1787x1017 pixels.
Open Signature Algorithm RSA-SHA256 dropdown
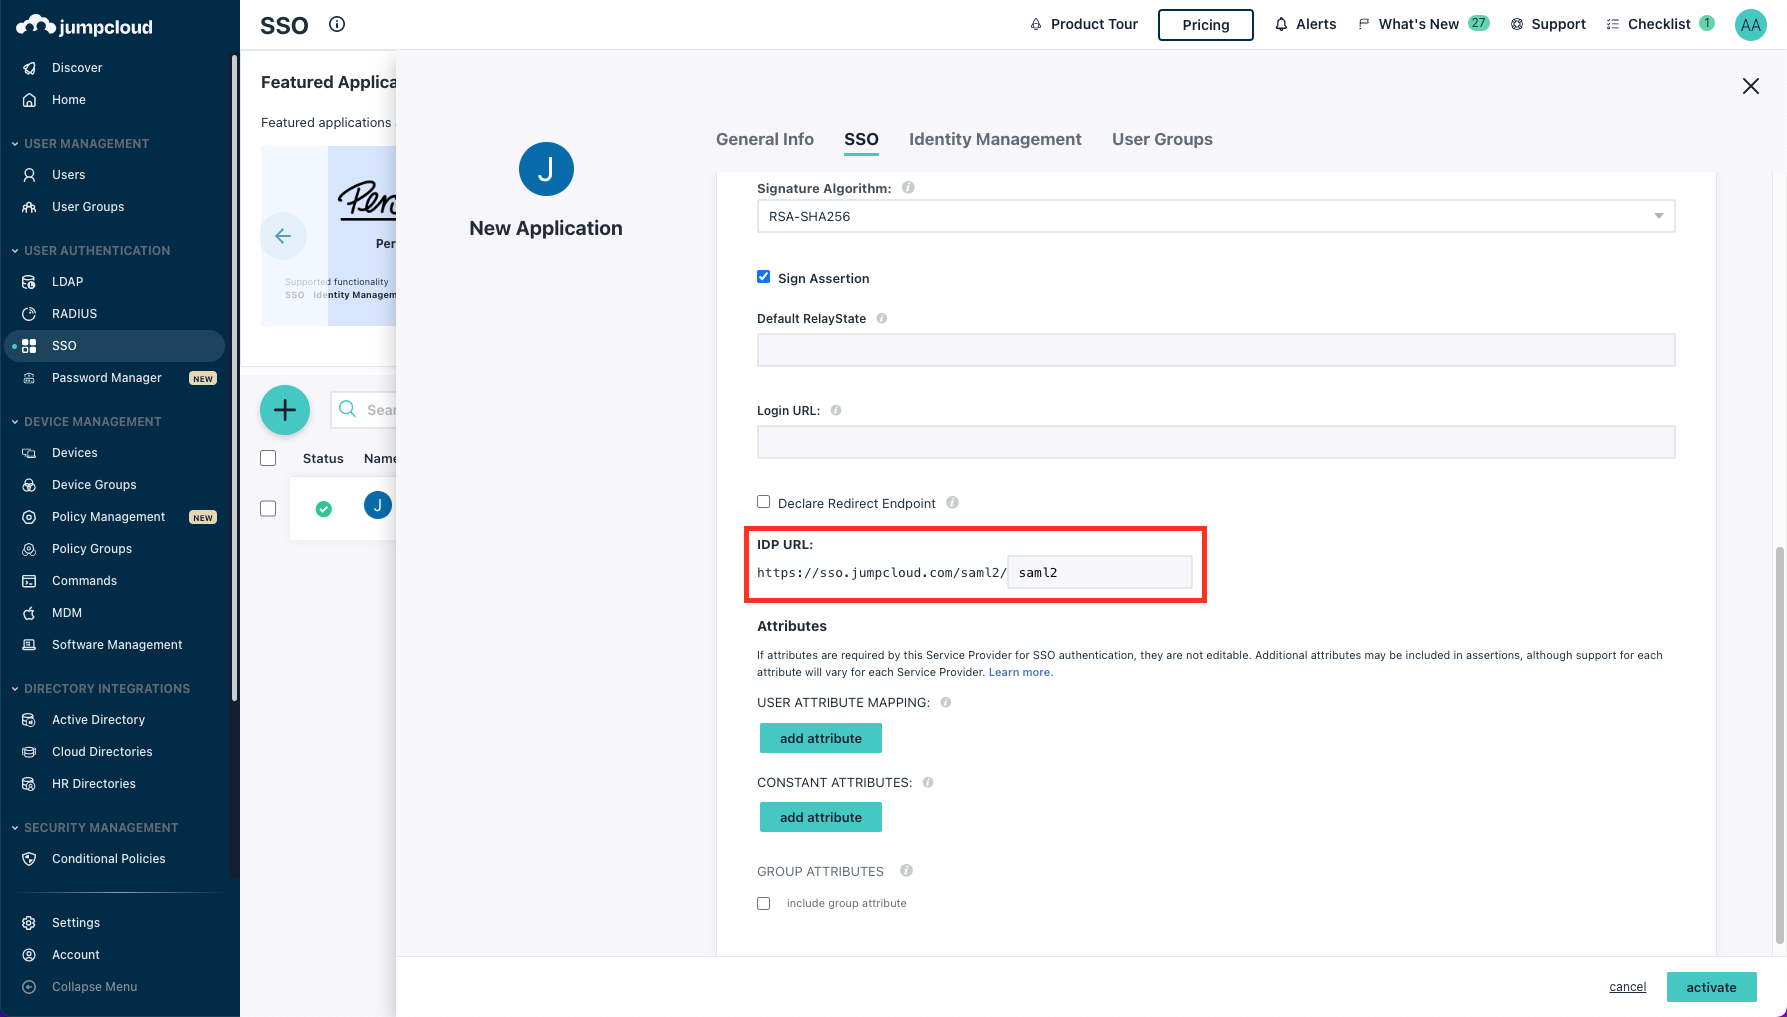click(x=1216, y=216)
